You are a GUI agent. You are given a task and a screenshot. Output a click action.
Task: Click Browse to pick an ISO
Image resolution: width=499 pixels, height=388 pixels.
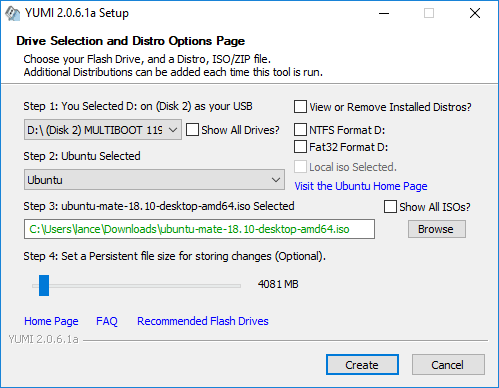tap(437, 229)
